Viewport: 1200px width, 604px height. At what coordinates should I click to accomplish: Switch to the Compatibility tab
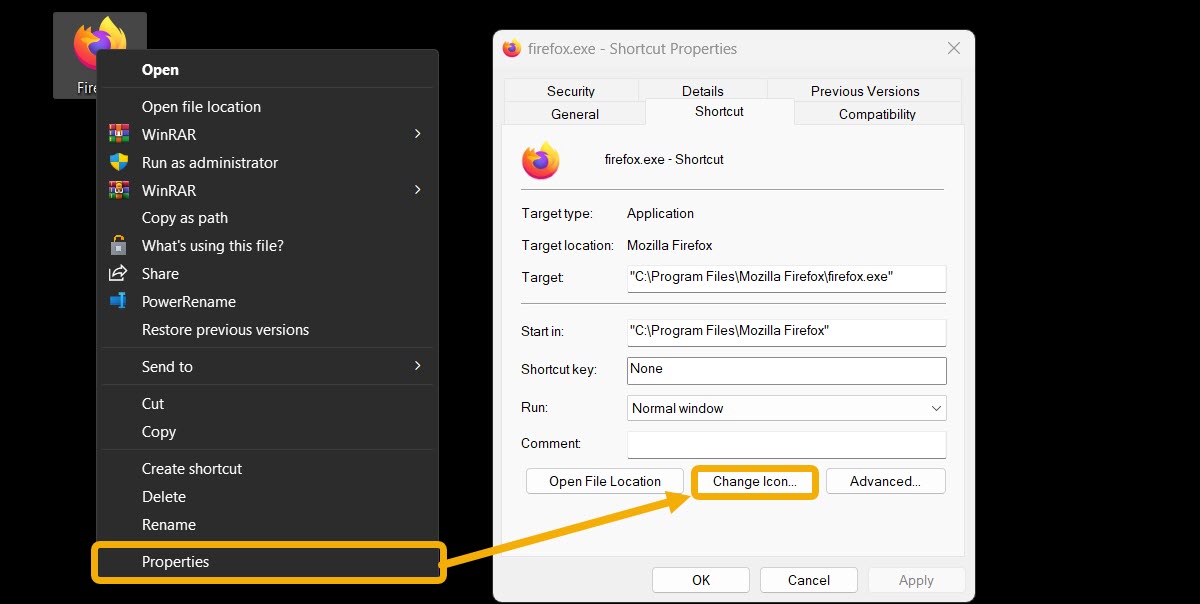pyautogui.click(x=877, y=113)
